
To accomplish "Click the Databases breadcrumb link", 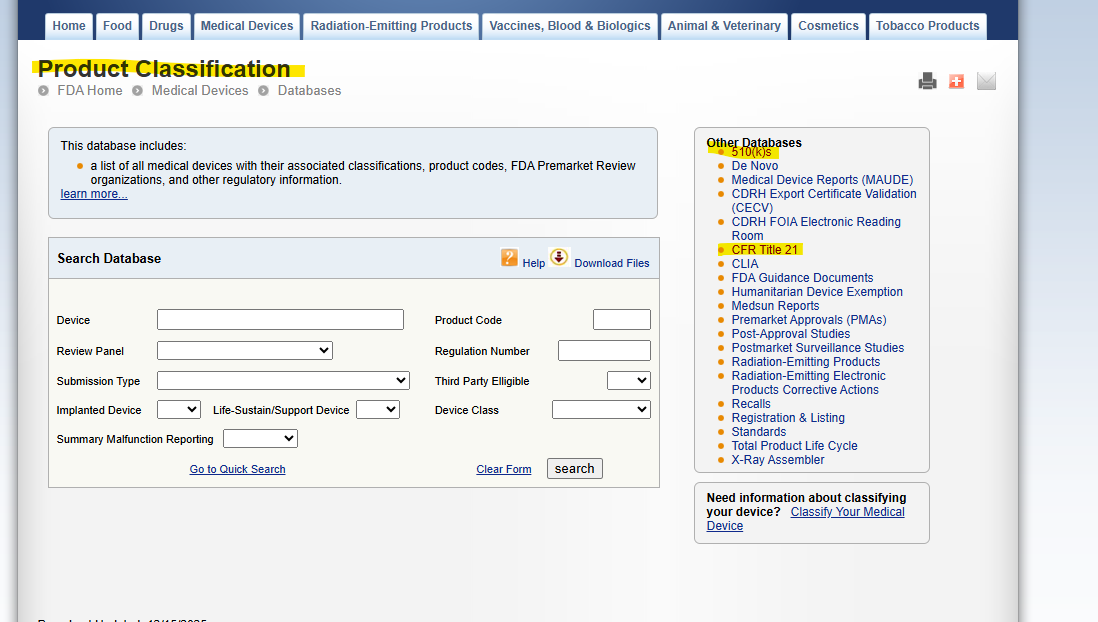I will click(x=310, y=90).
